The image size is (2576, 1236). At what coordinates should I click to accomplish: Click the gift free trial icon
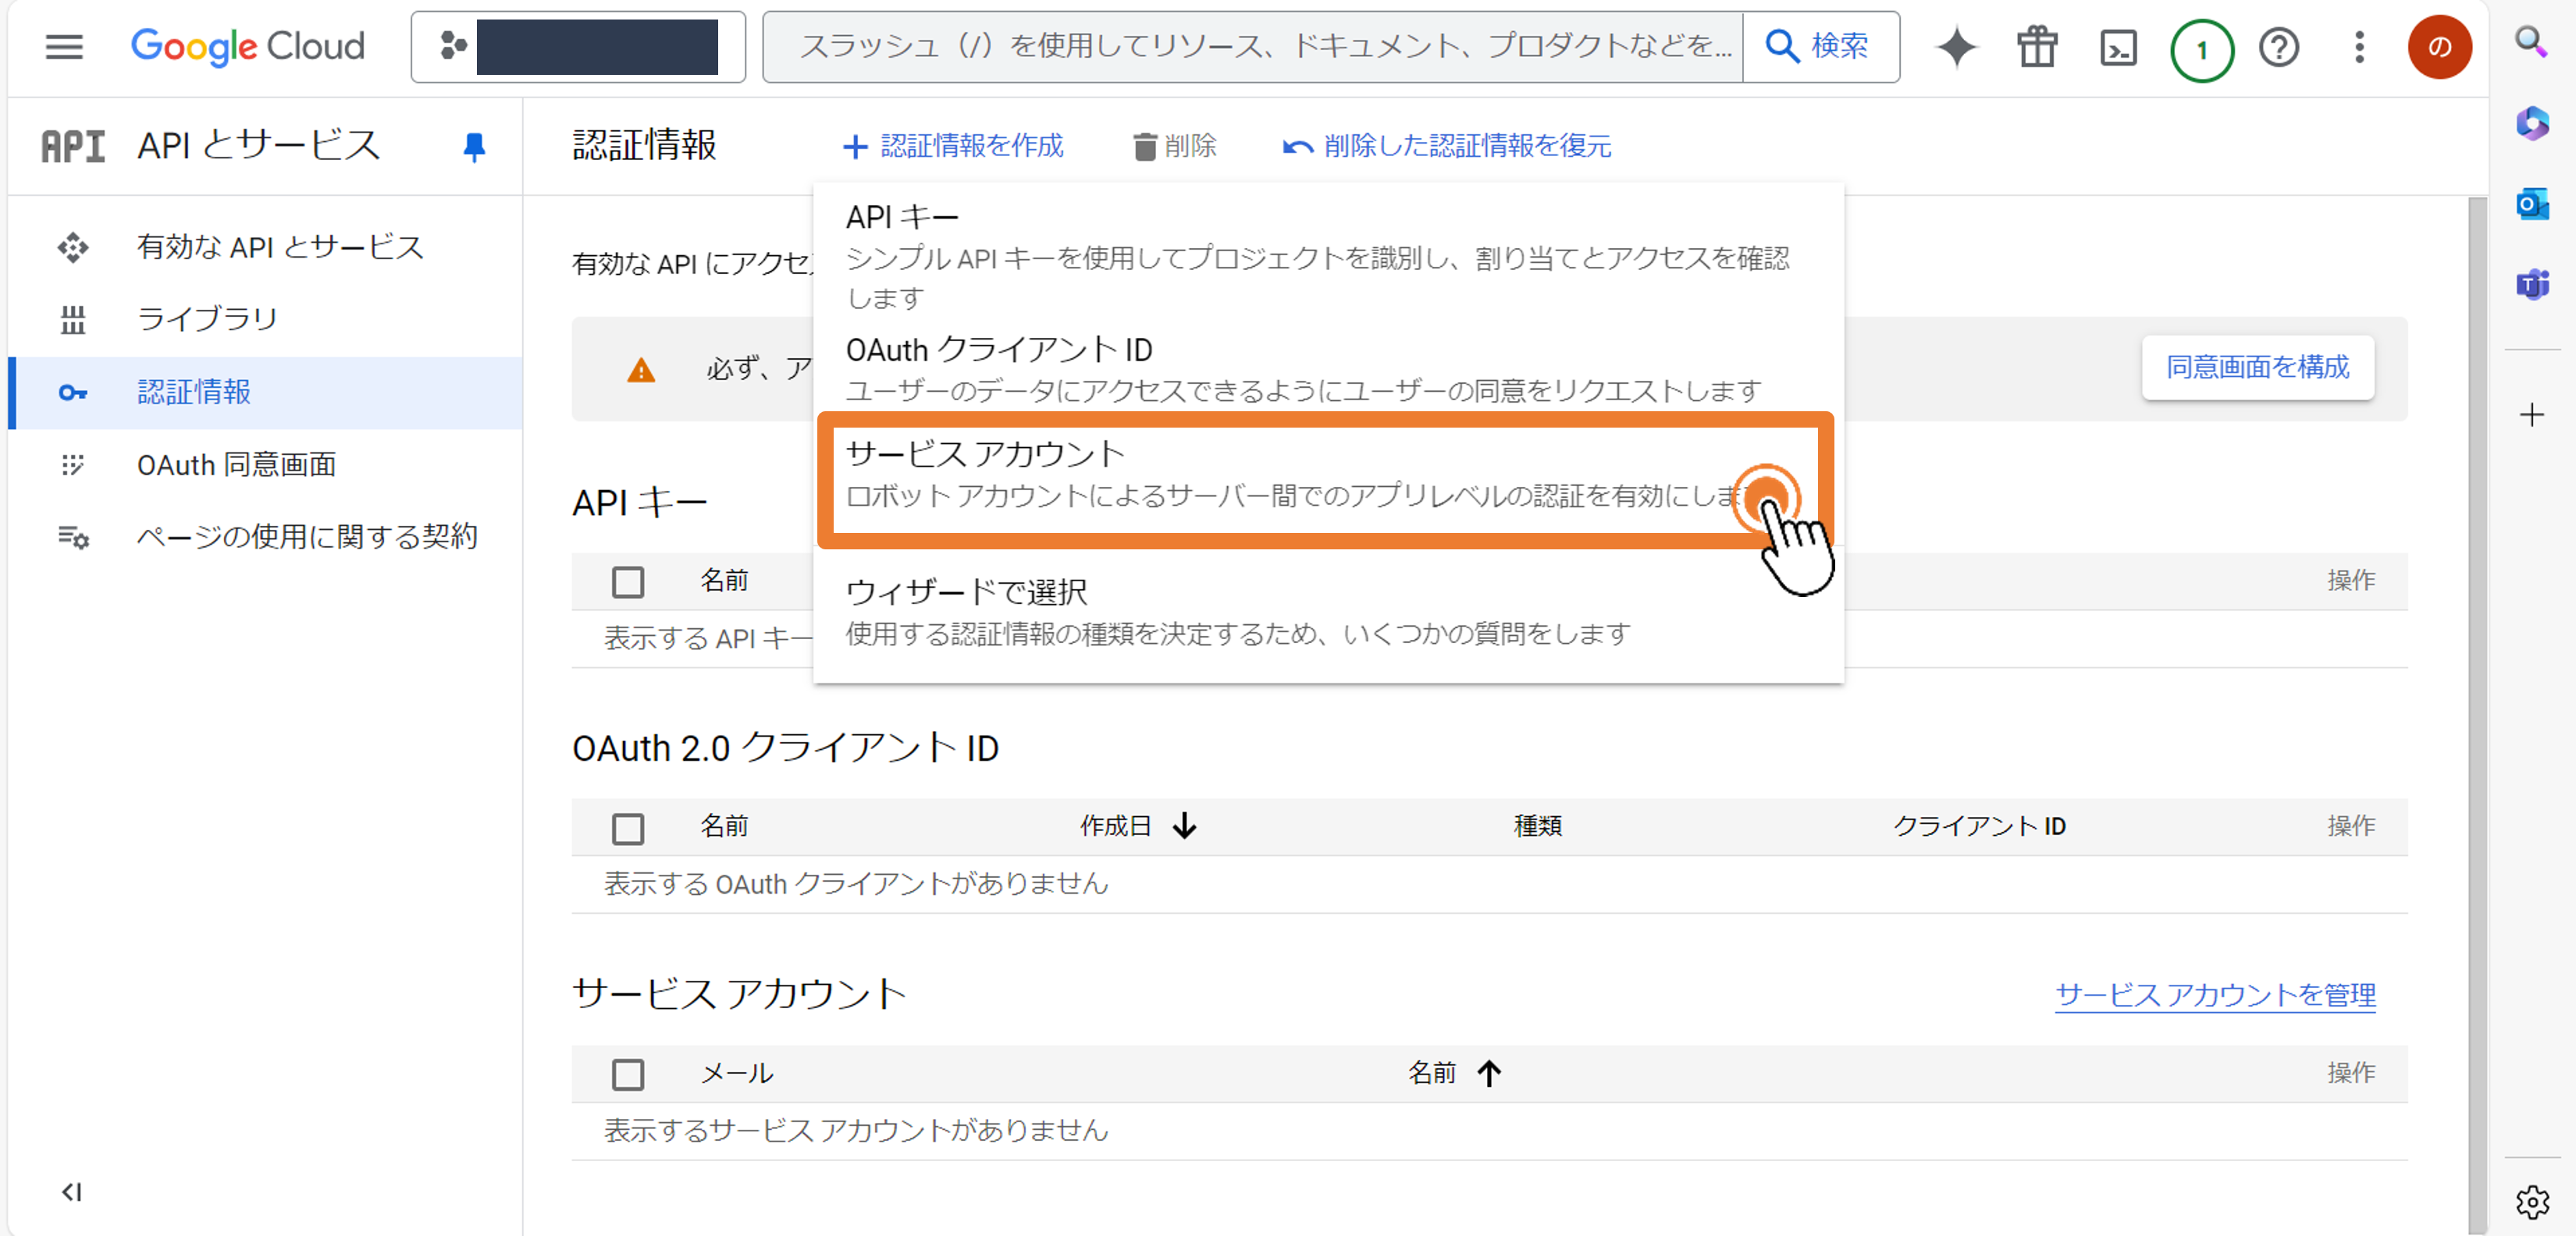point(2037,47)
